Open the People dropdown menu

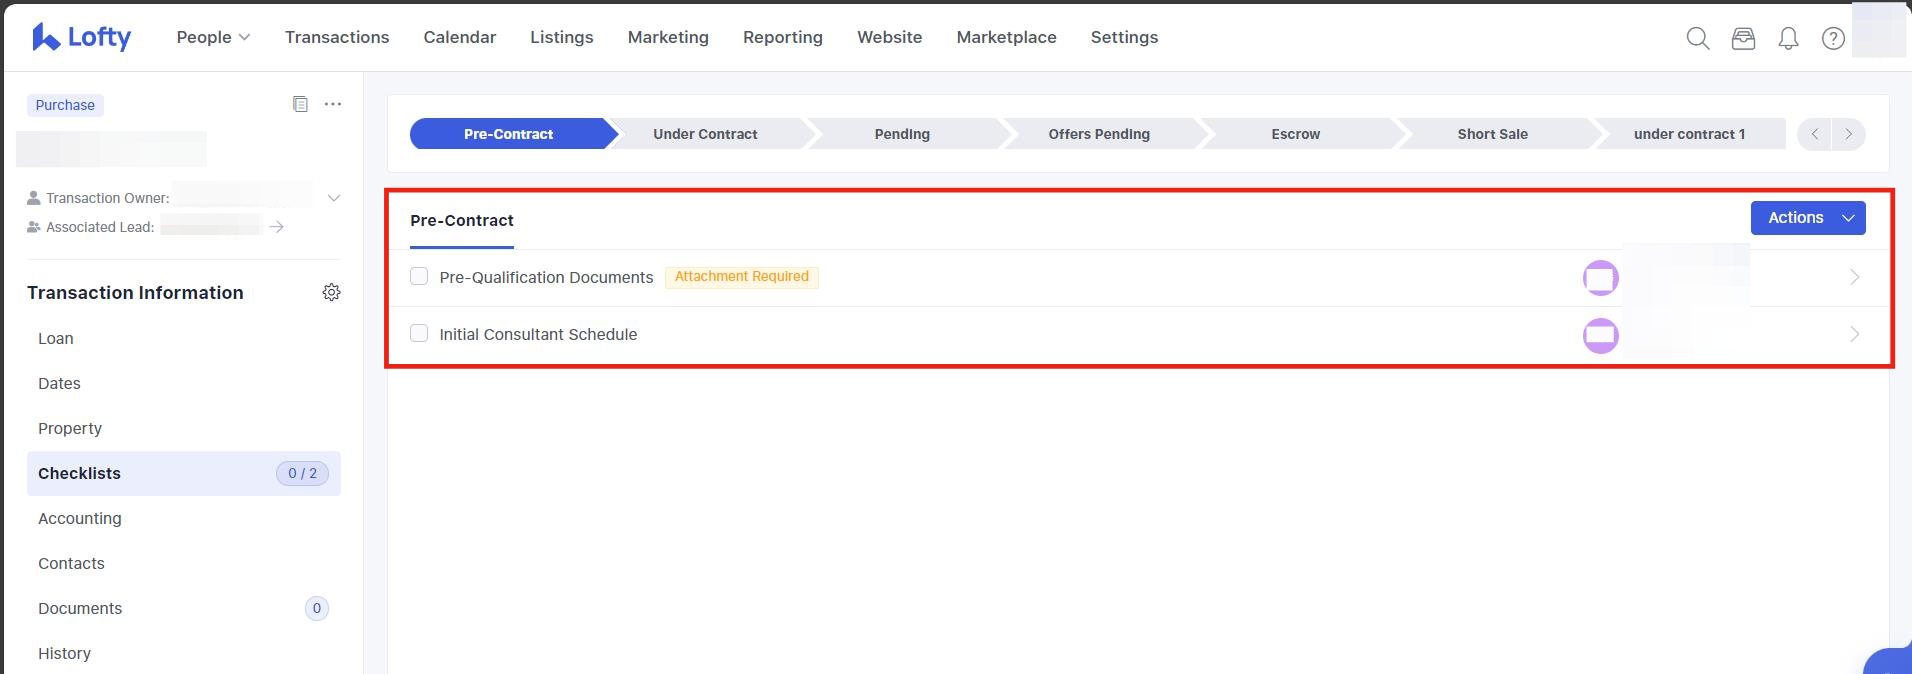213,37
